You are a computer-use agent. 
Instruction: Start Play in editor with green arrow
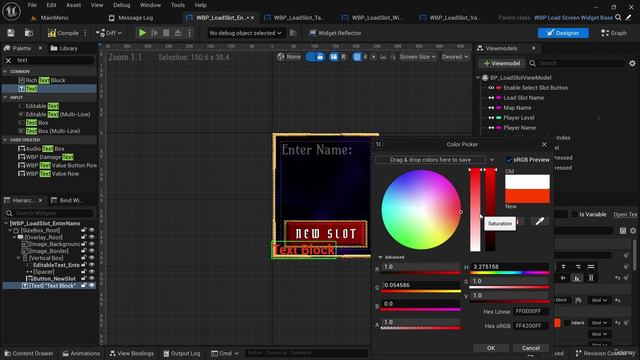[142, 33]
